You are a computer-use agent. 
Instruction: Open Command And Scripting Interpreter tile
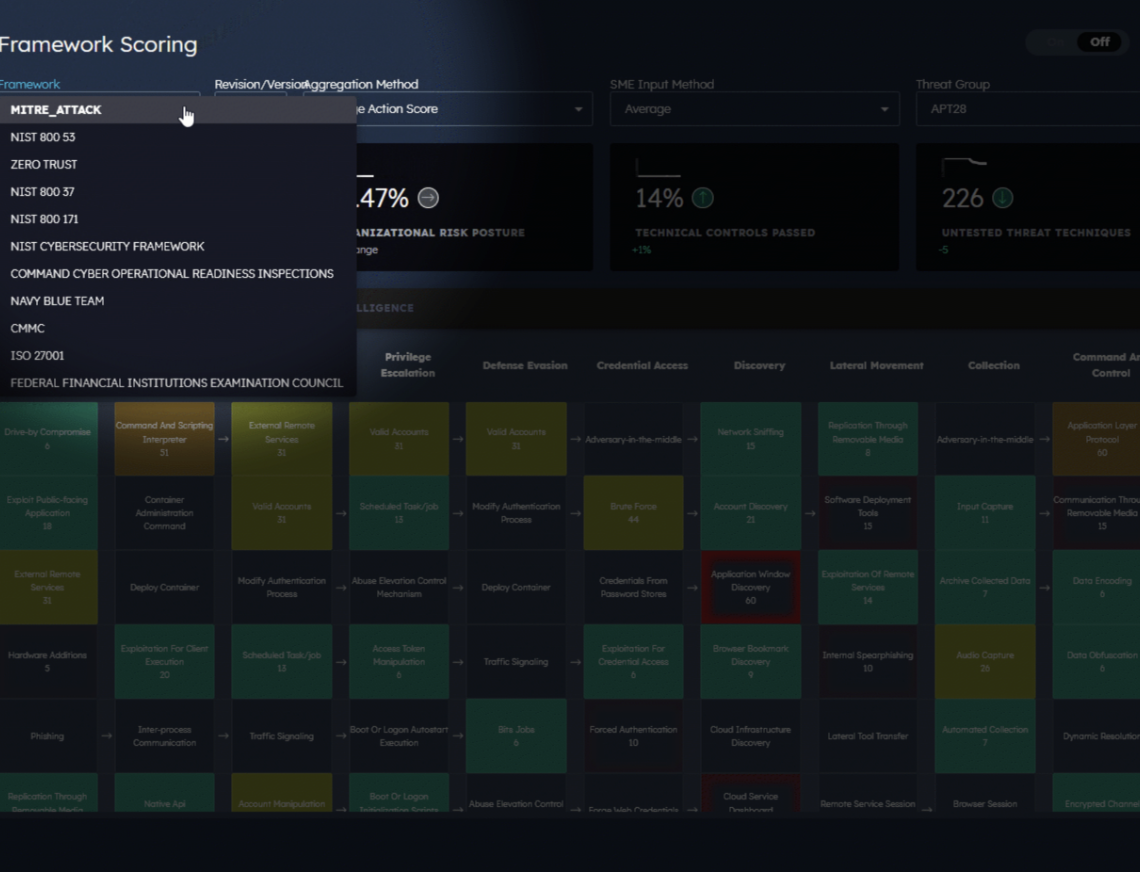point(164,439)
